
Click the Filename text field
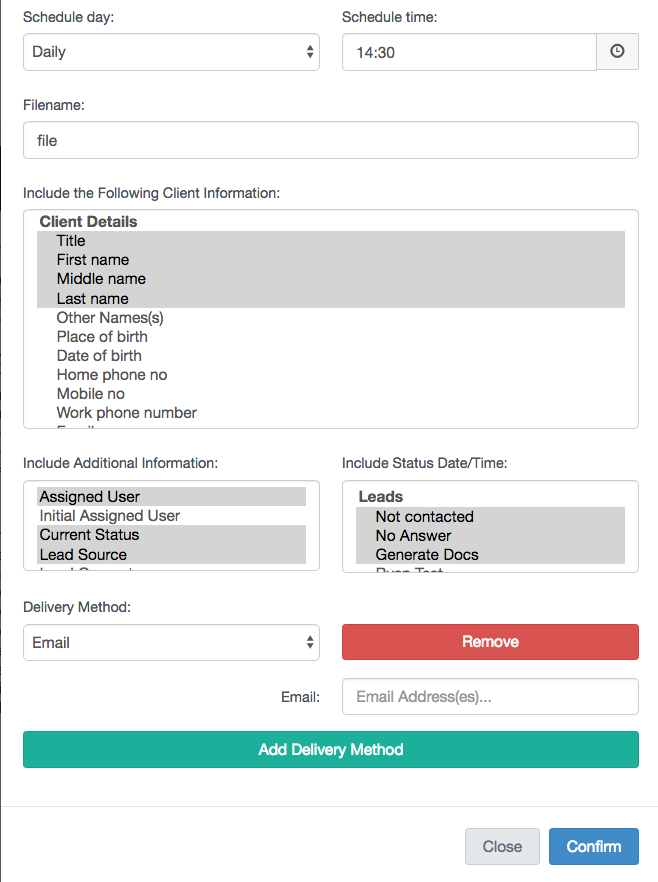point(330,141)
